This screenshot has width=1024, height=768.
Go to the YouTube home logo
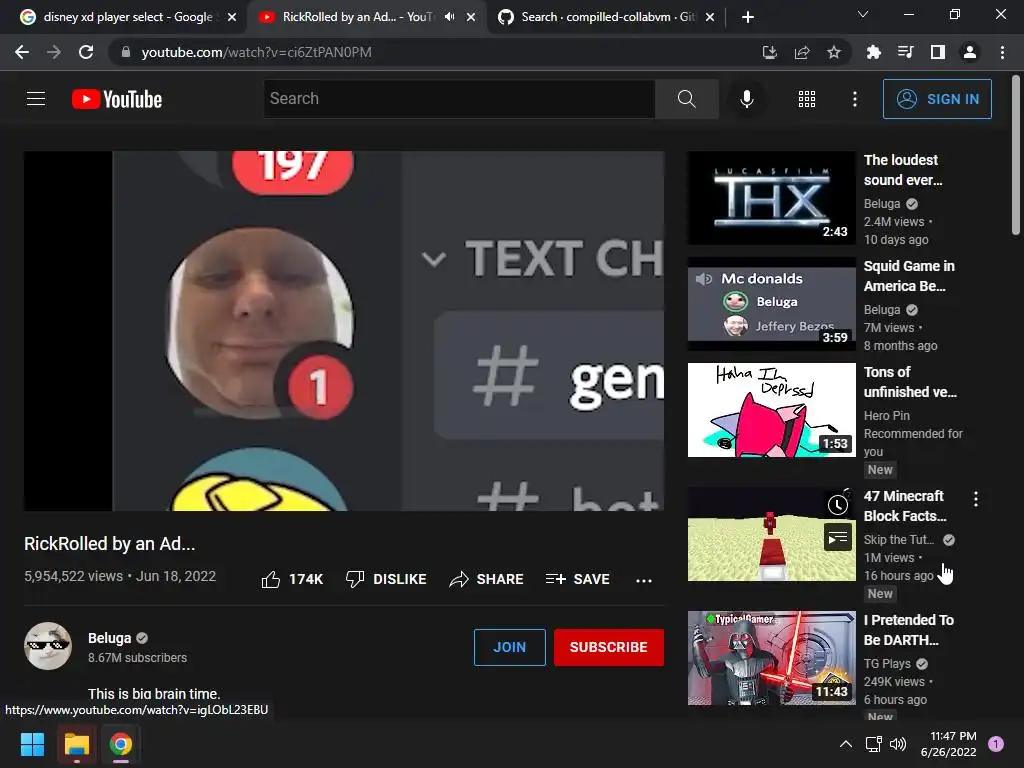(117, 99)
